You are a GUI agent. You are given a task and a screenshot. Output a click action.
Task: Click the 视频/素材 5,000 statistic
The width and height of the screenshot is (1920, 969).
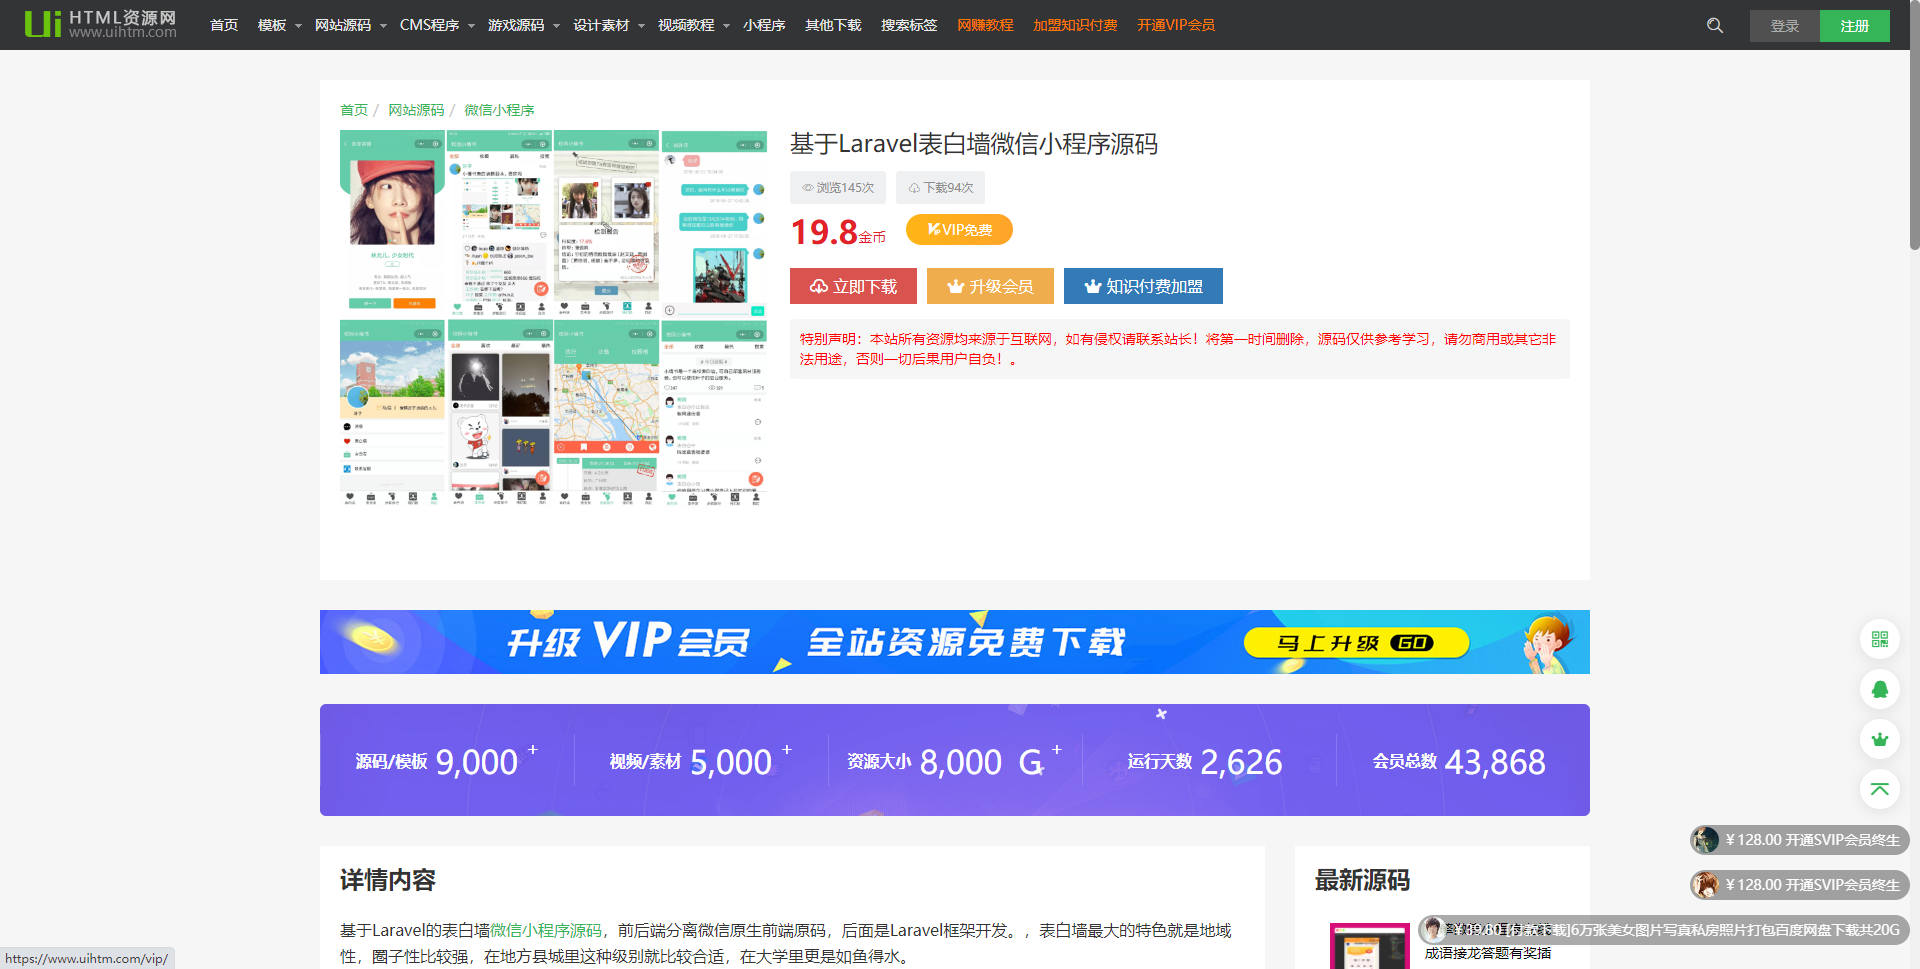(x=700, y=762)
